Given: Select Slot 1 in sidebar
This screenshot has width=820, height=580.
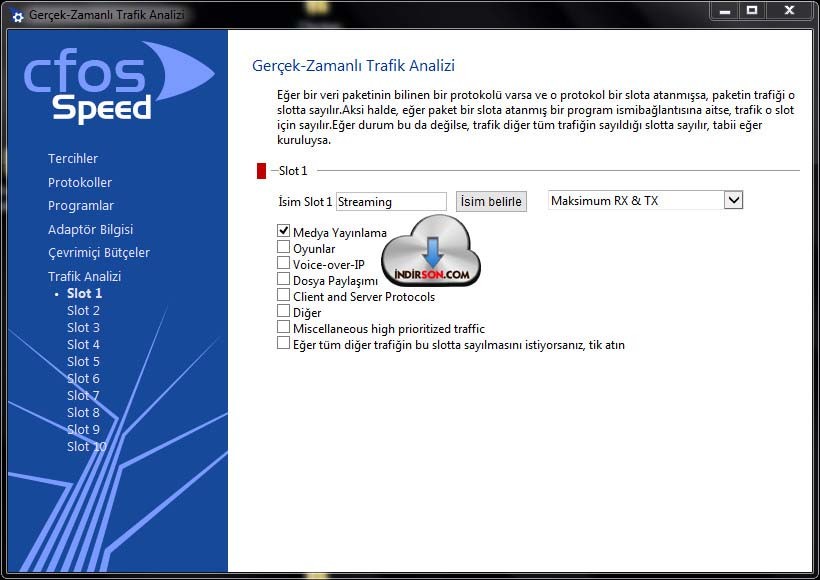Looking at the screenshot, I should (x=84, y=293).
